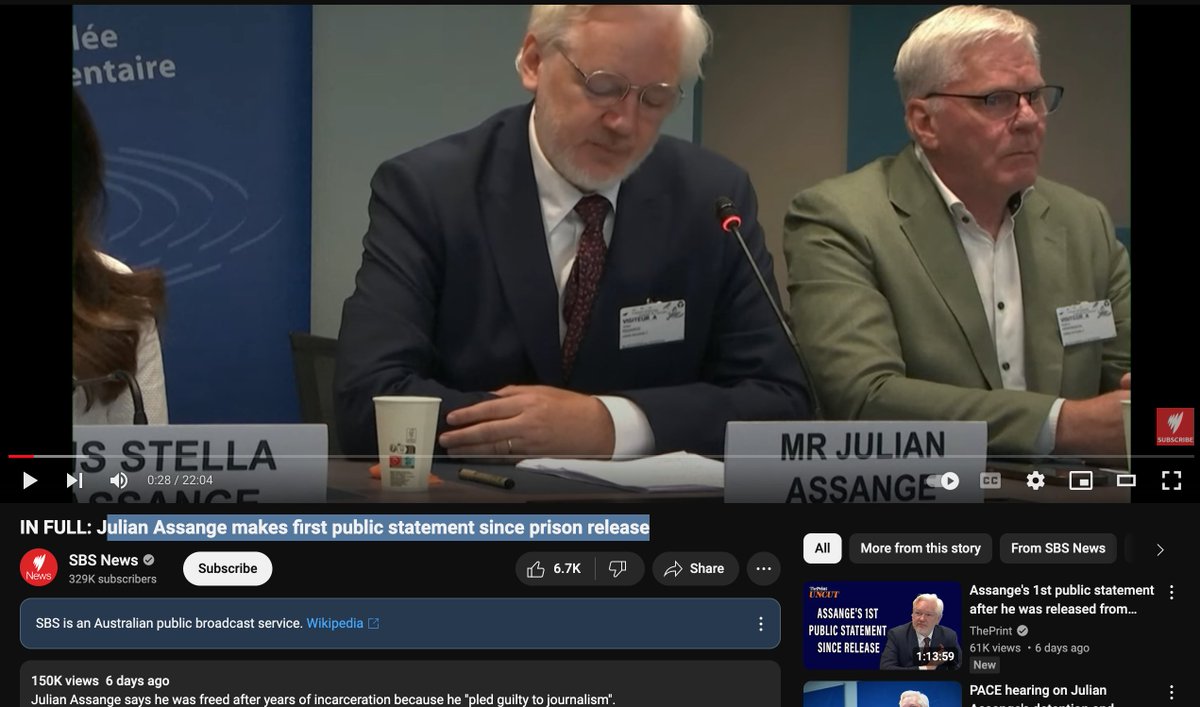Click the New badge under ThePrint video
The image size is (1200, 707).
coord(985,665)
